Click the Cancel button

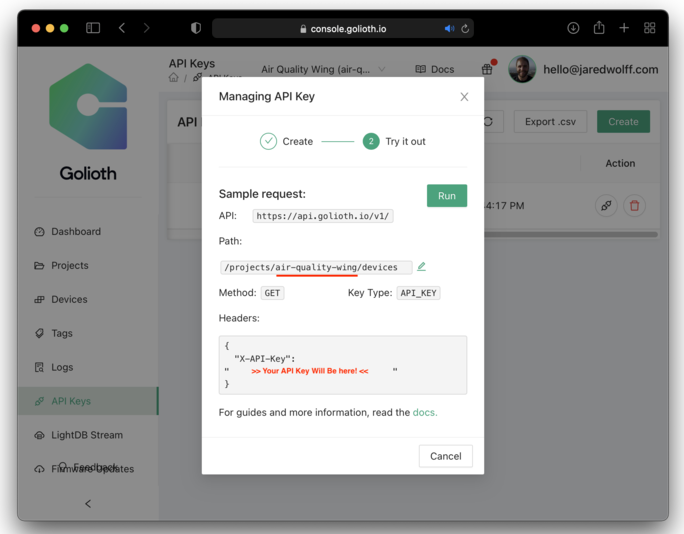[445, 456]
